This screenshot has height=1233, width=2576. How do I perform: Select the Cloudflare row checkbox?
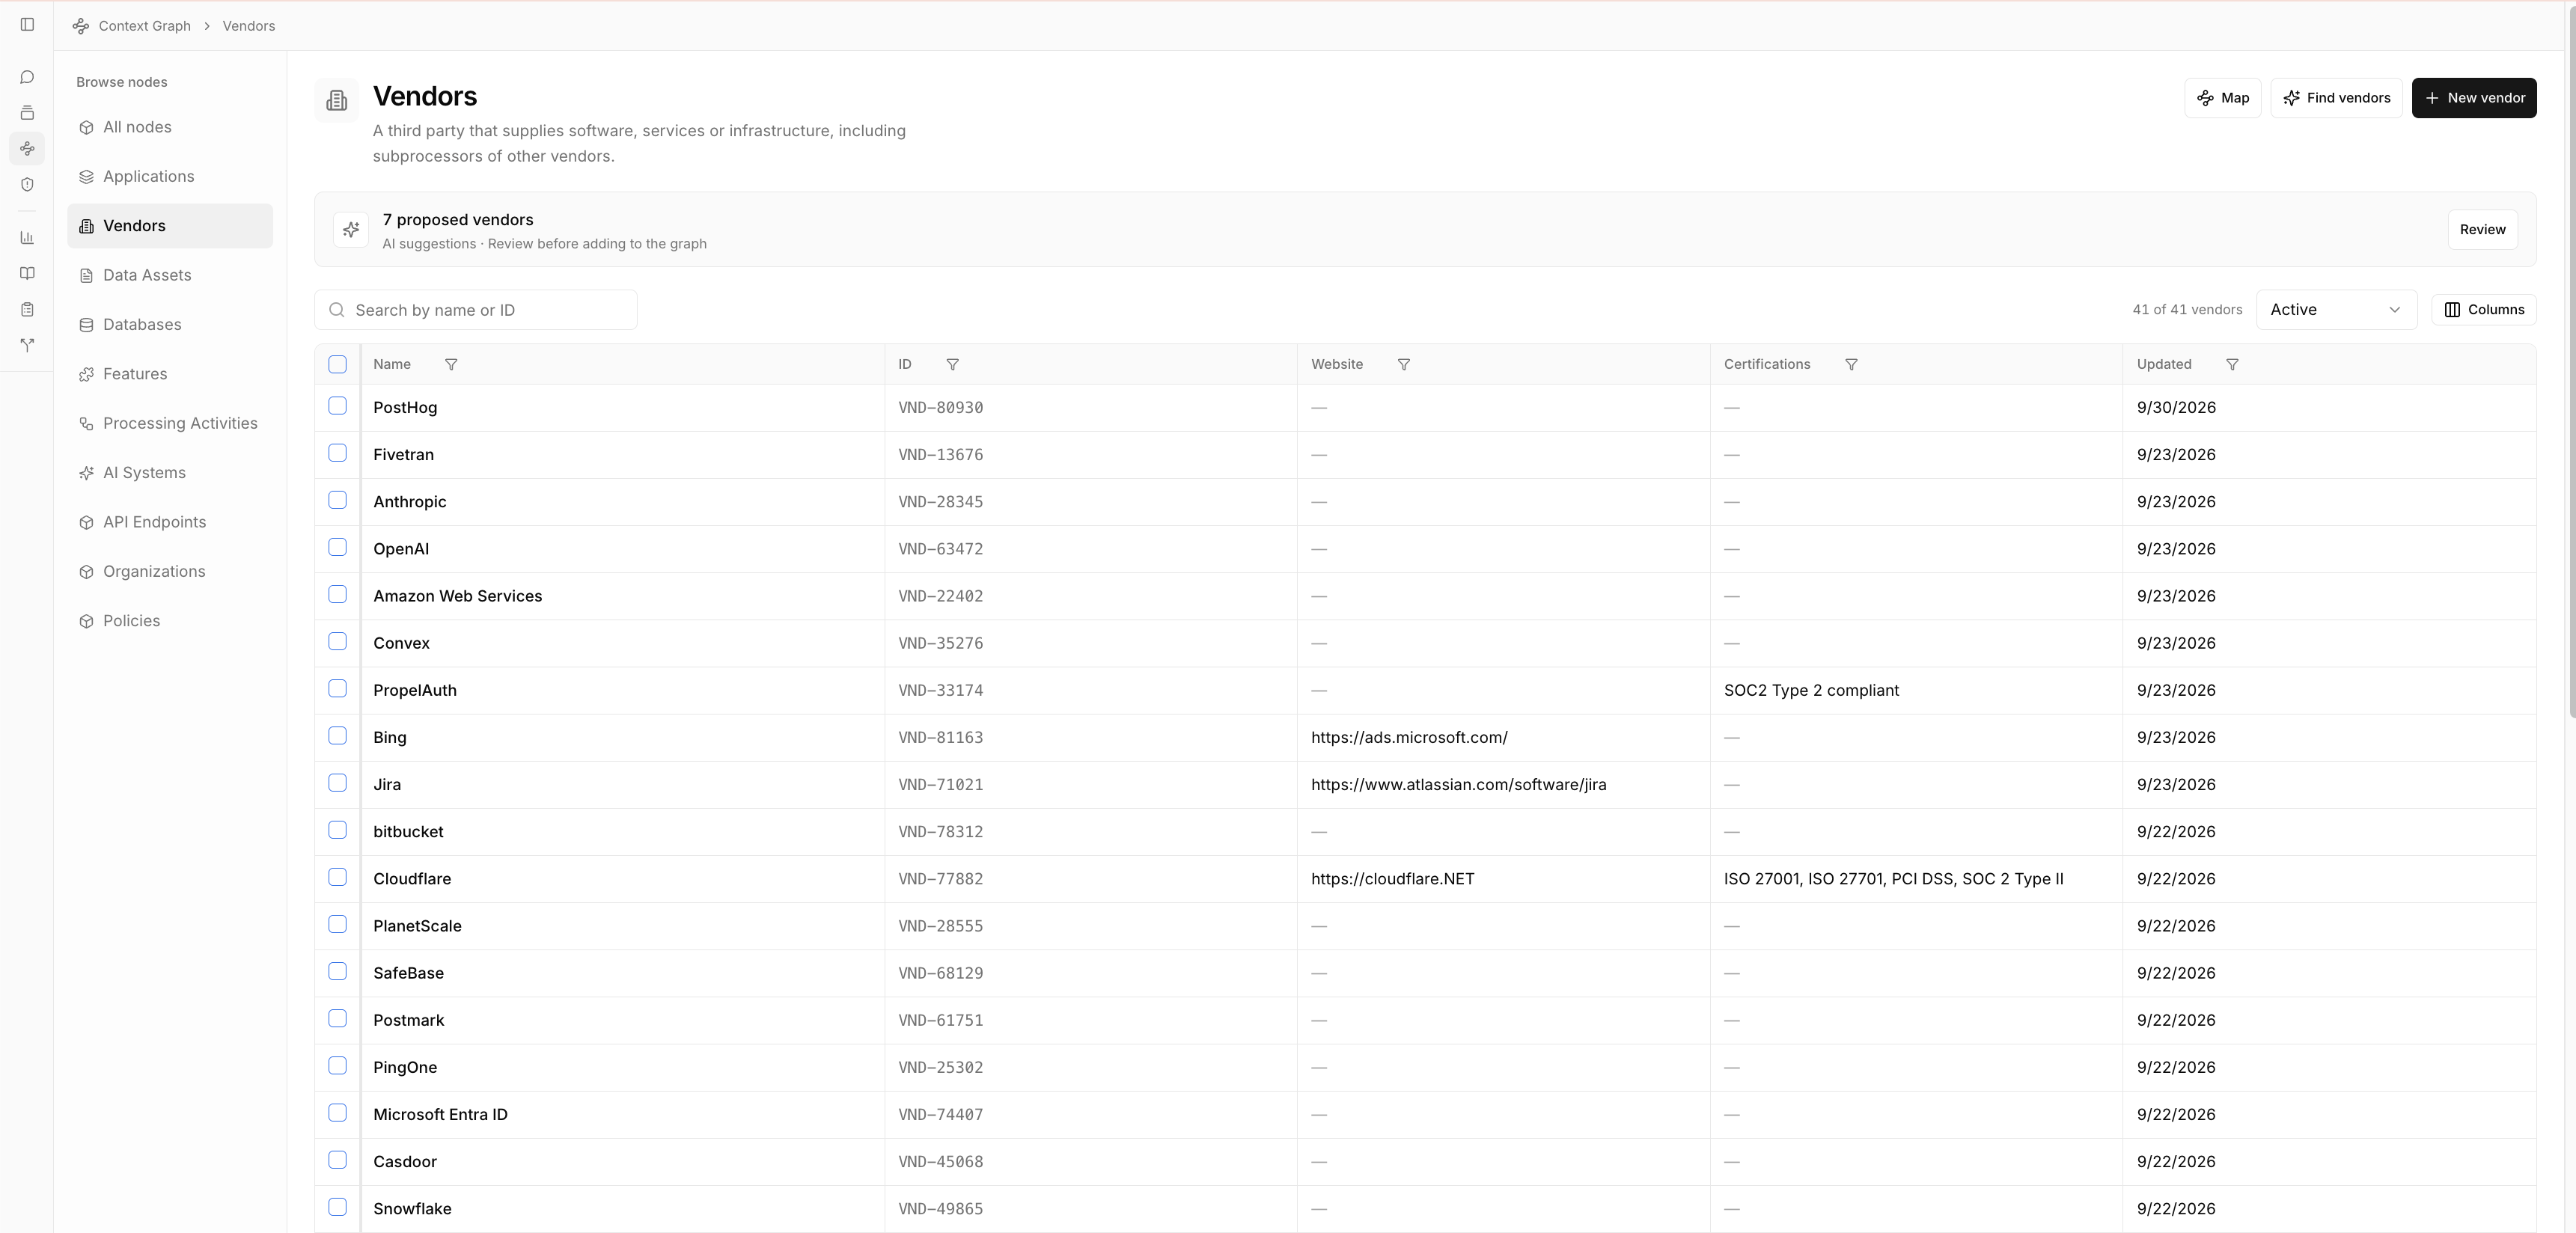pos(337,877)
